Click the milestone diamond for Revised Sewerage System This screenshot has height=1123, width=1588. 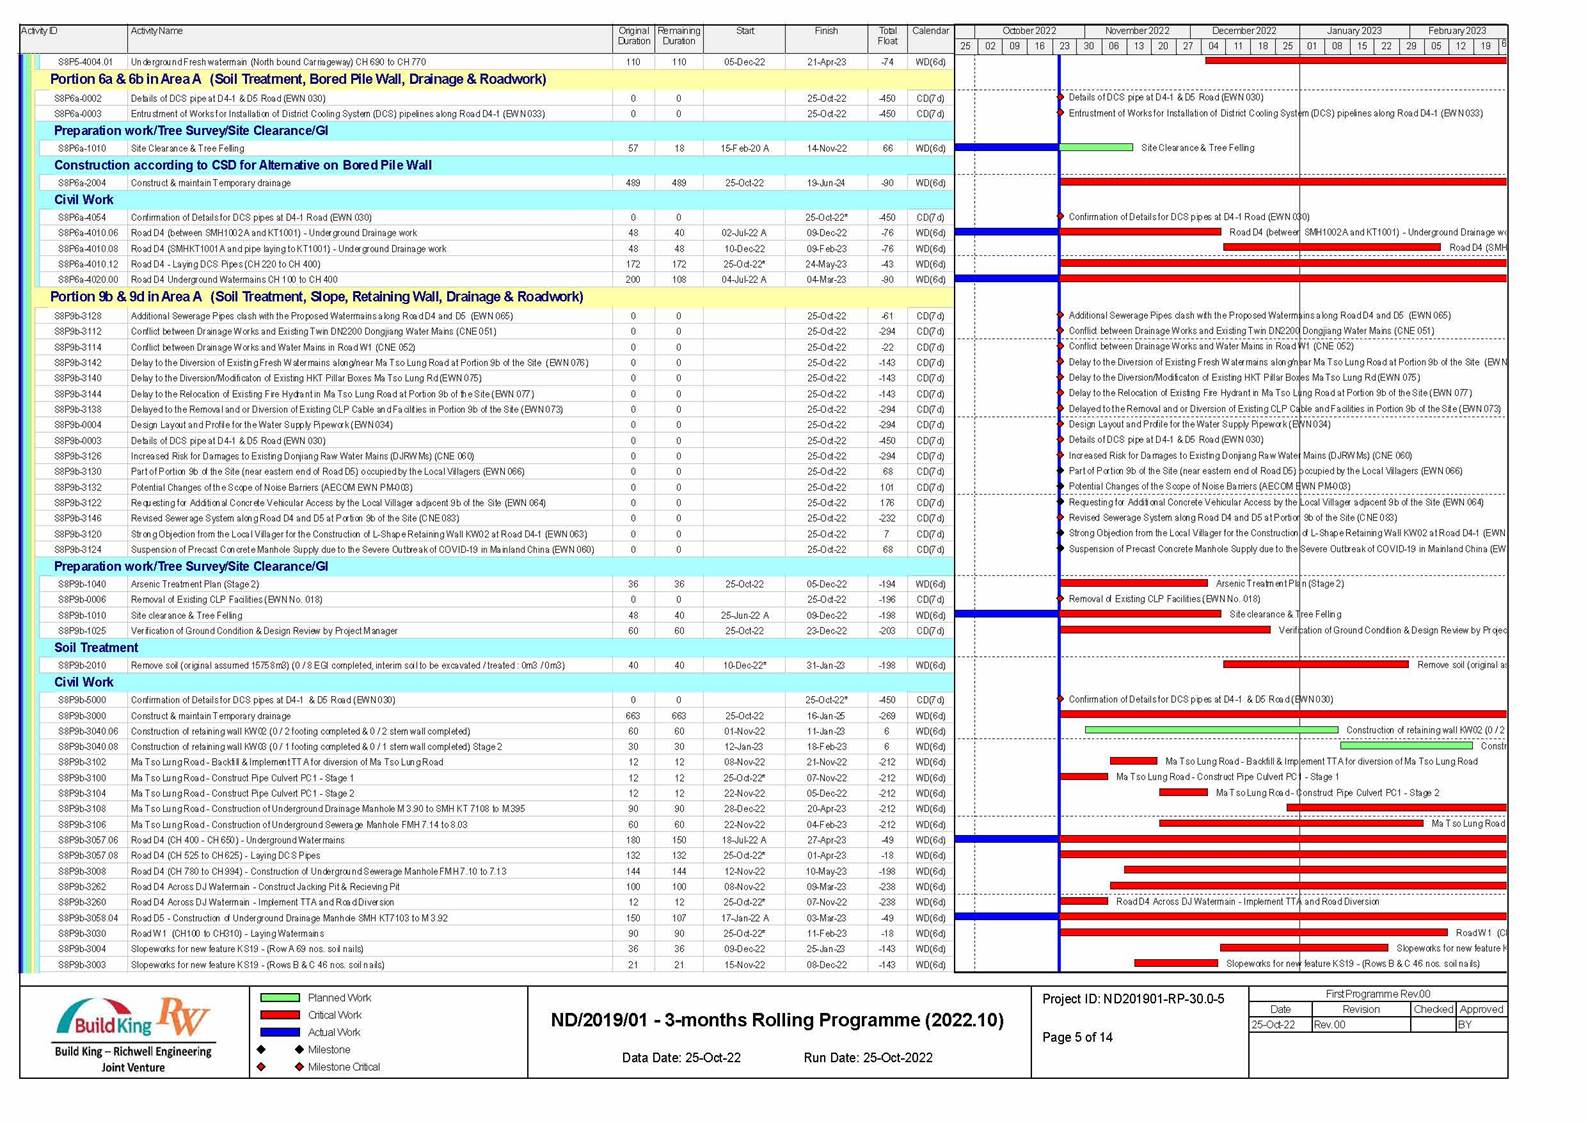pos(1060,518)
